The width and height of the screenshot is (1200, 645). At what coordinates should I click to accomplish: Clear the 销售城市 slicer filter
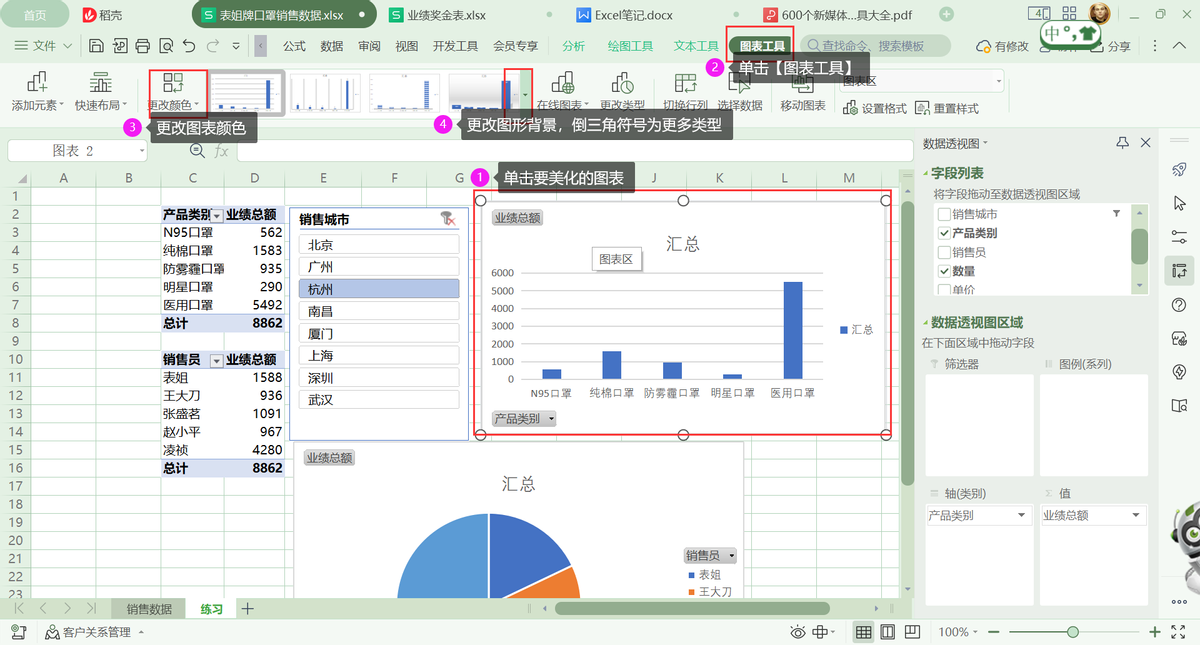[x=448, y=219]
